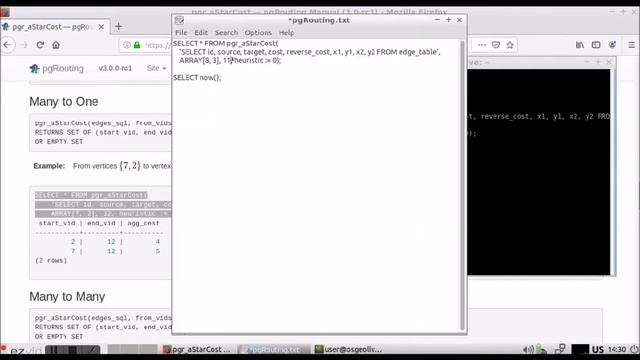Click in the Firefox URL address field
640x360 pixels.
point(157,45)
